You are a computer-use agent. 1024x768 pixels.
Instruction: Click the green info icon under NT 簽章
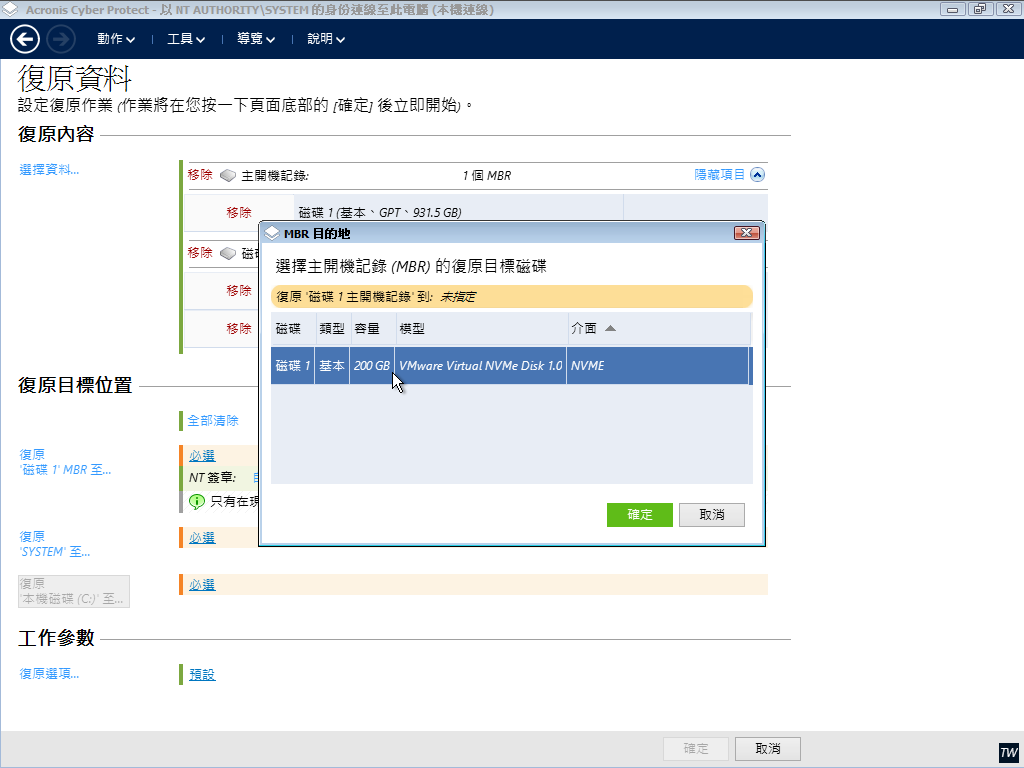coord(197,501)
